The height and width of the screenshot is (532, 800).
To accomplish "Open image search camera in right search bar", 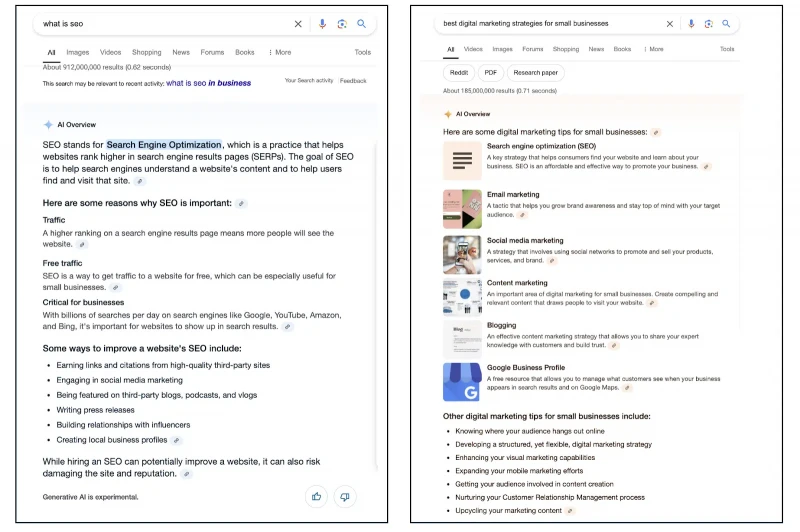I will tap(708, 24).
